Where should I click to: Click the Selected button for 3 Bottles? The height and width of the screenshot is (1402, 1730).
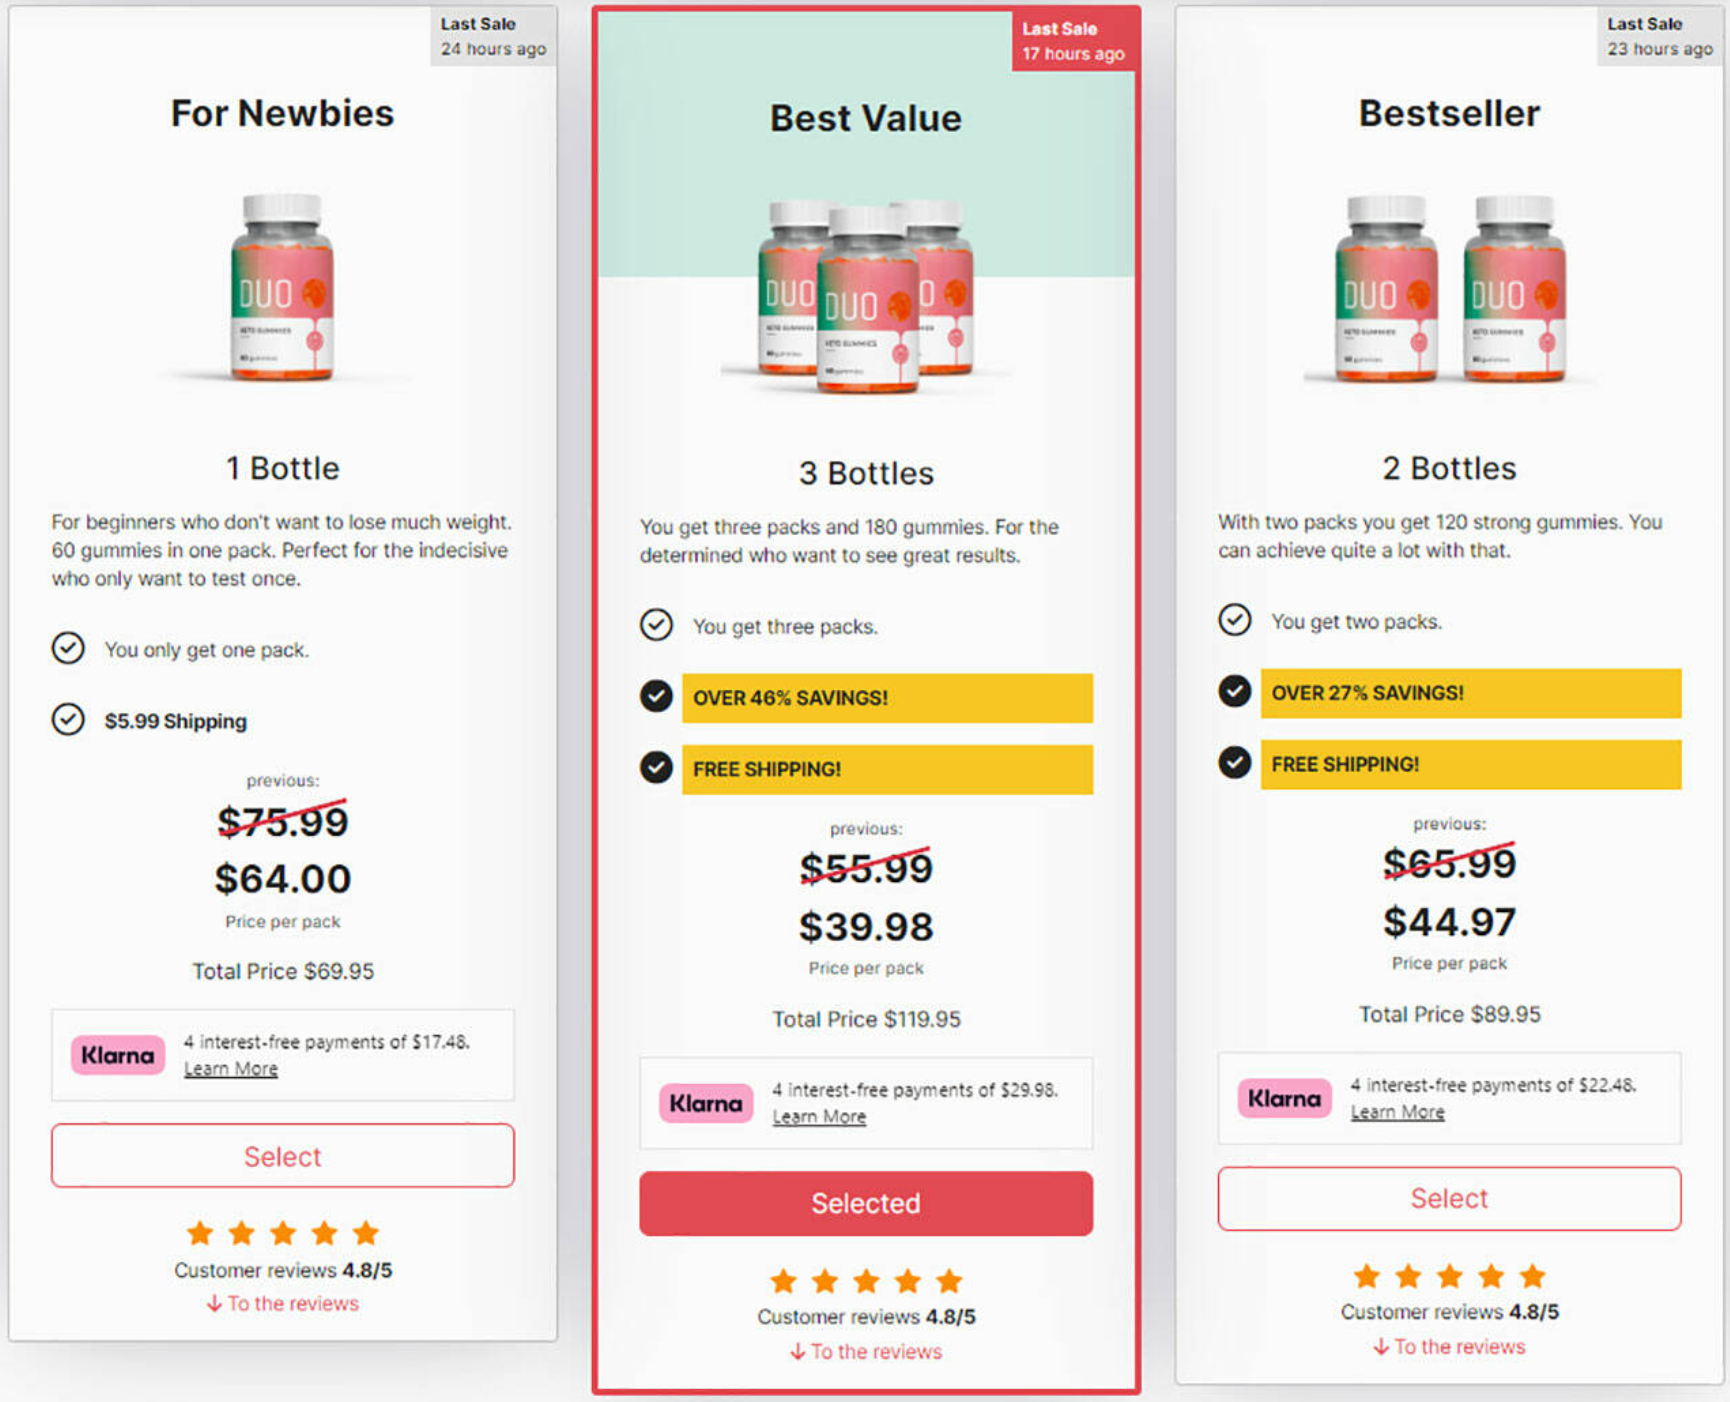pyautogui.click(x=866, y=1203)
